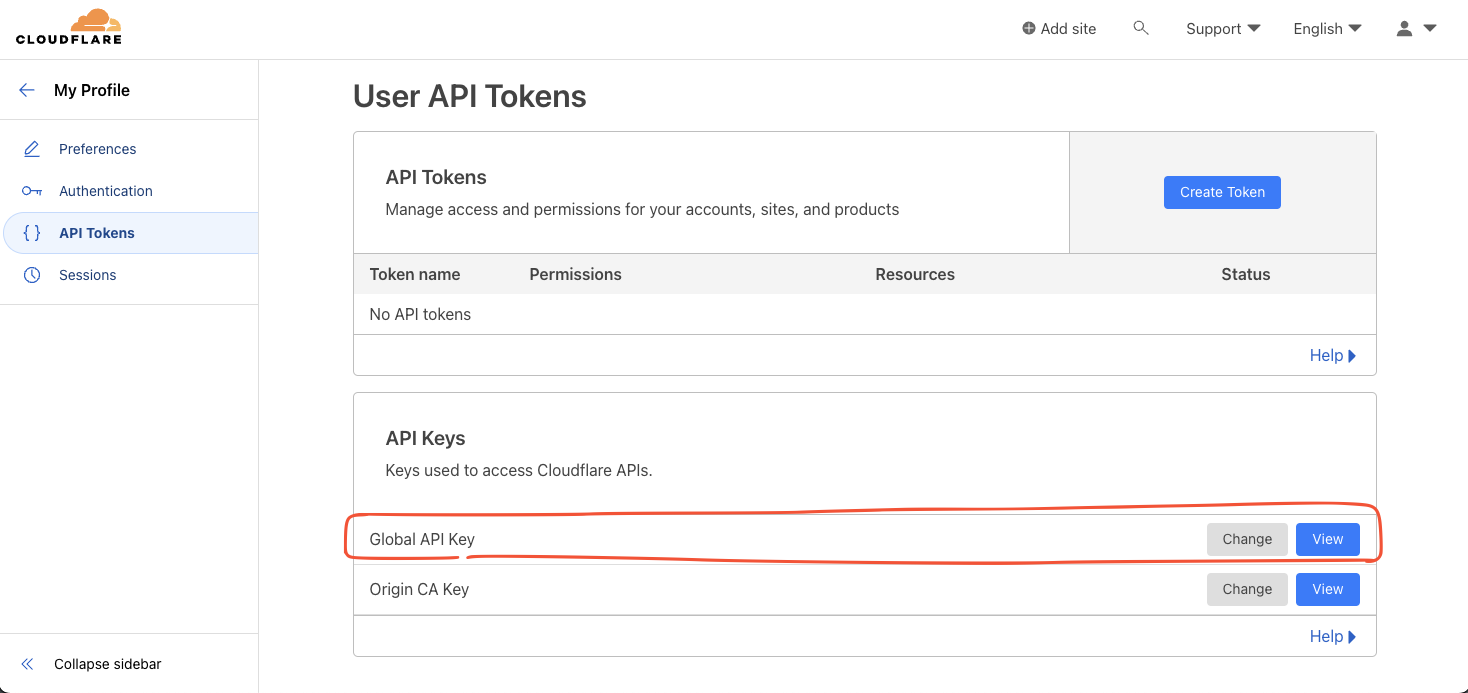1468x693 pixels.
Task: Change the Origin CA Key
Action: [x=1246, y=589]
